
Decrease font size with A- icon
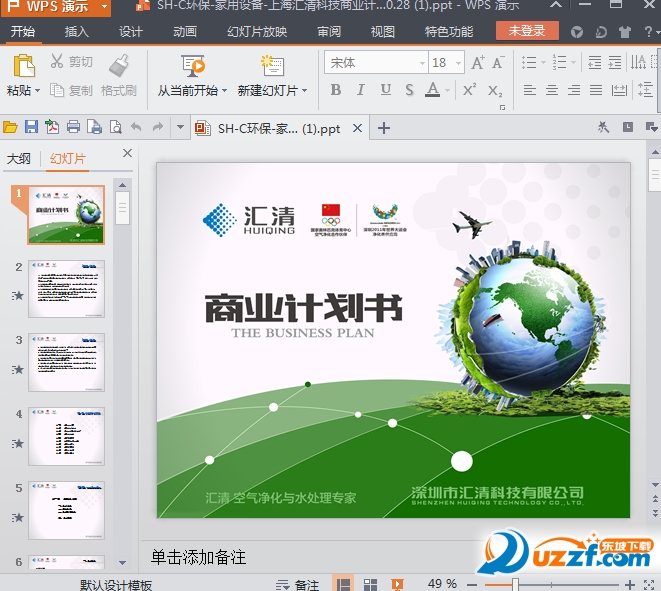[x=498, y=63]
